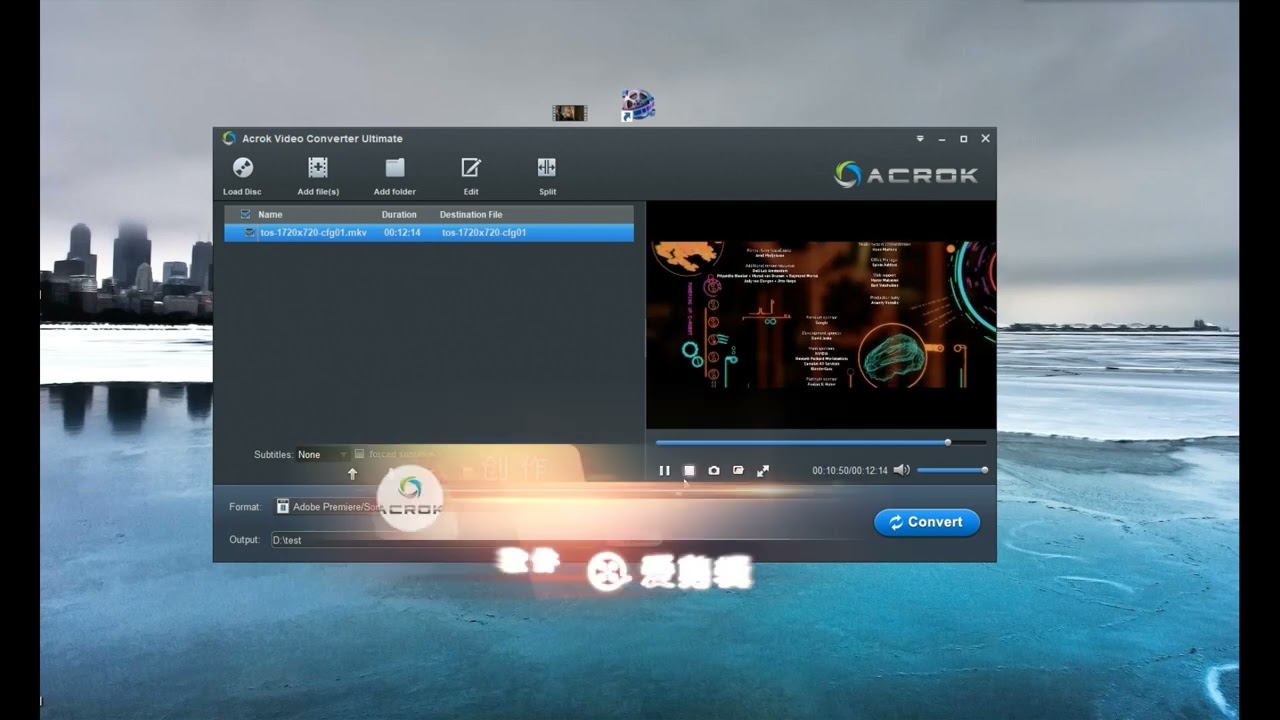Move the selected item up with the arrow
Screen dimensions: 1280x720
[352, 474]
